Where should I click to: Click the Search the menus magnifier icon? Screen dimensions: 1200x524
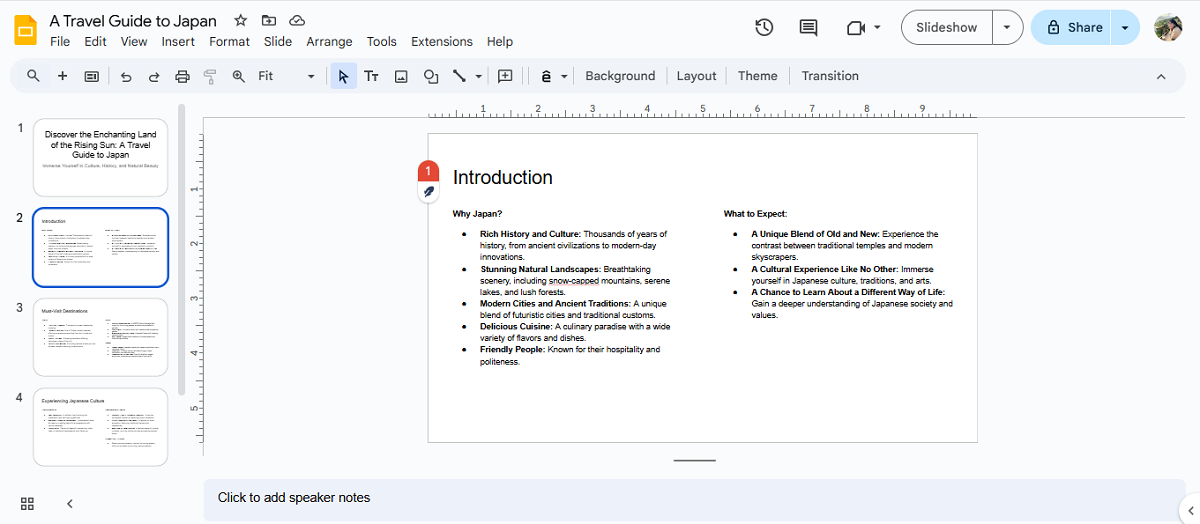tap(33, 76)
